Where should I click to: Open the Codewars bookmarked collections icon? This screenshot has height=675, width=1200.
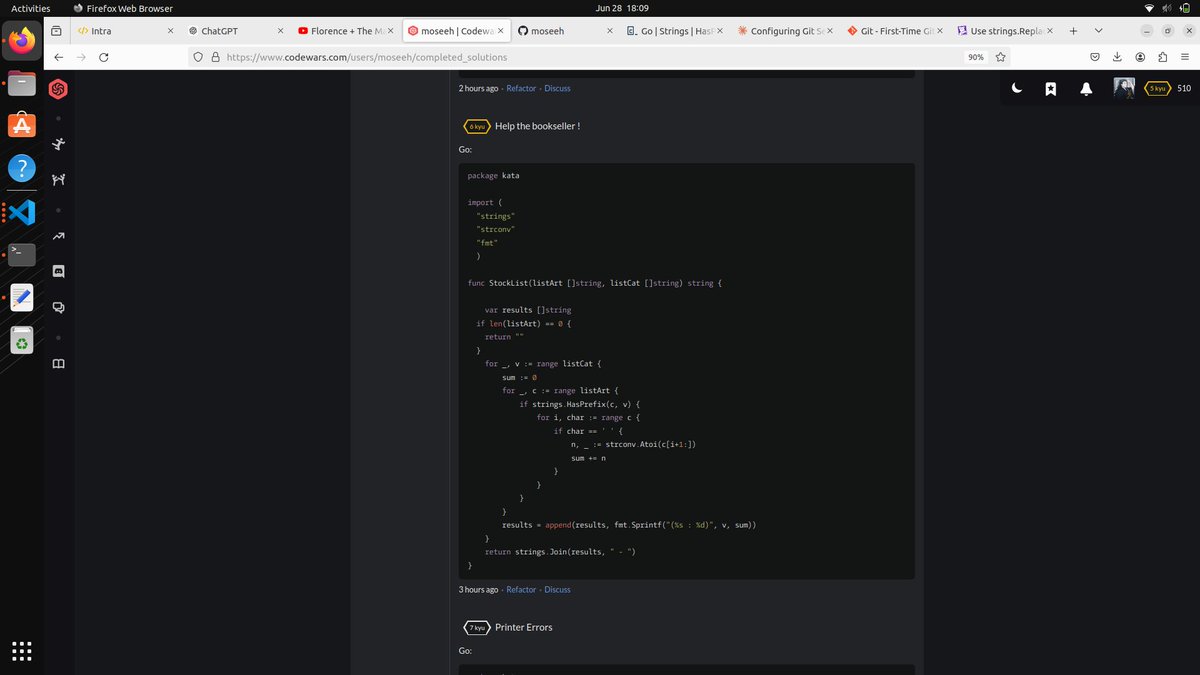[1050, 88]
